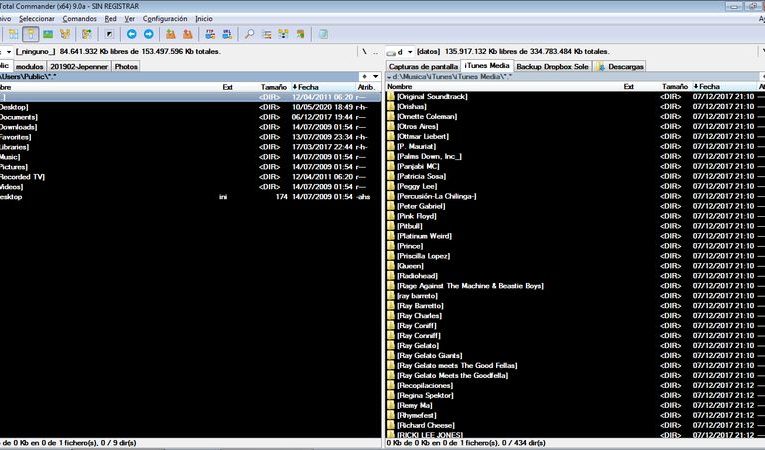The image size is (765, 450).
Task: Click the invert selection toolbar icon
Action: [87, 34]
